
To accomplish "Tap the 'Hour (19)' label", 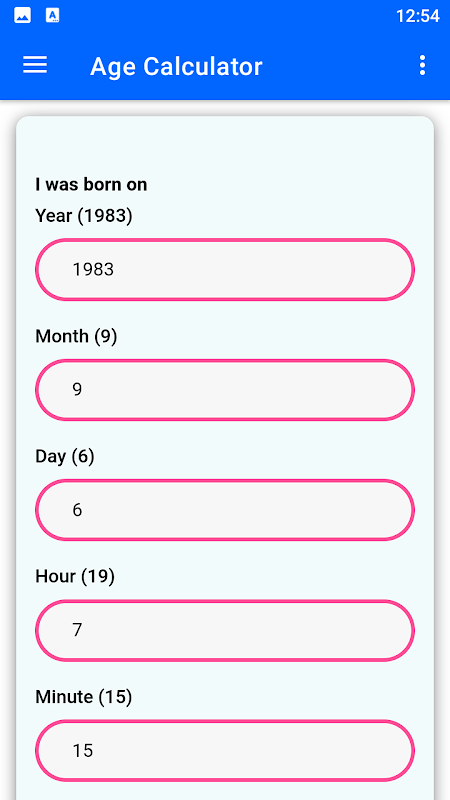I will (x=75, y=577).
